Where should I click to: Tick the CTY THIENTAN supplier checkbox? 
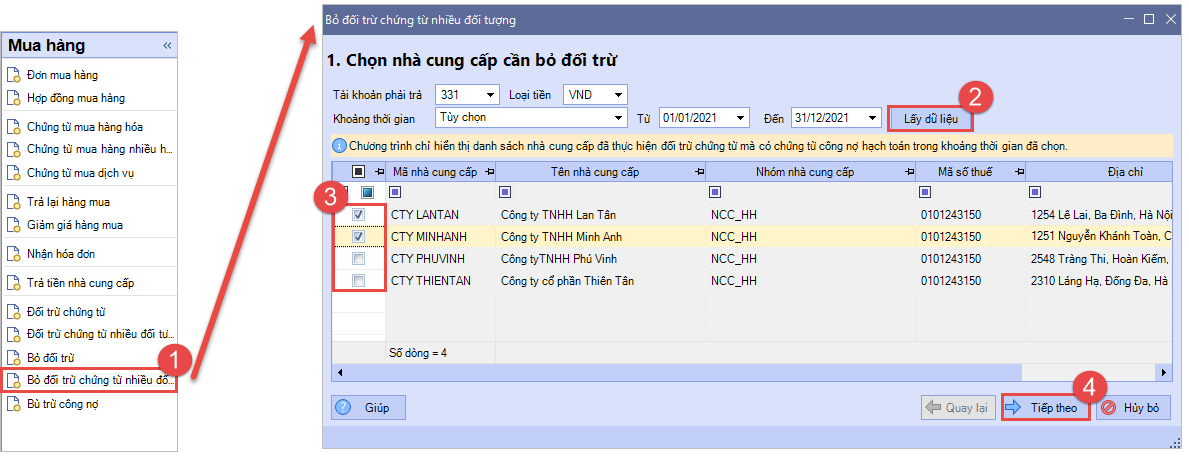(358, 281)
